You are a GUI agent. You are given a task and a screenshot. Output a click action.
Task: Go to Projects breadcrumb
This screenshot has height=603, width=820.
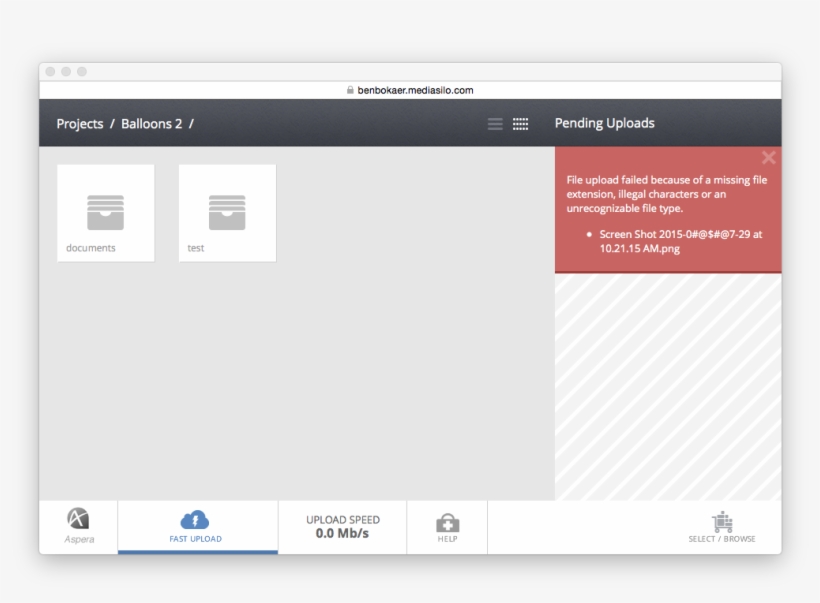(79, 124)
